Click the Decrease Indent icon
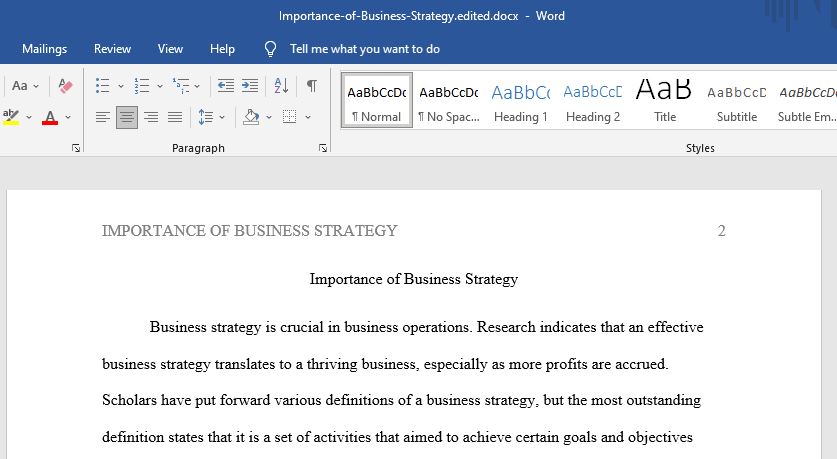This screenshot has height=459, width=837. [x=226, y=85]
